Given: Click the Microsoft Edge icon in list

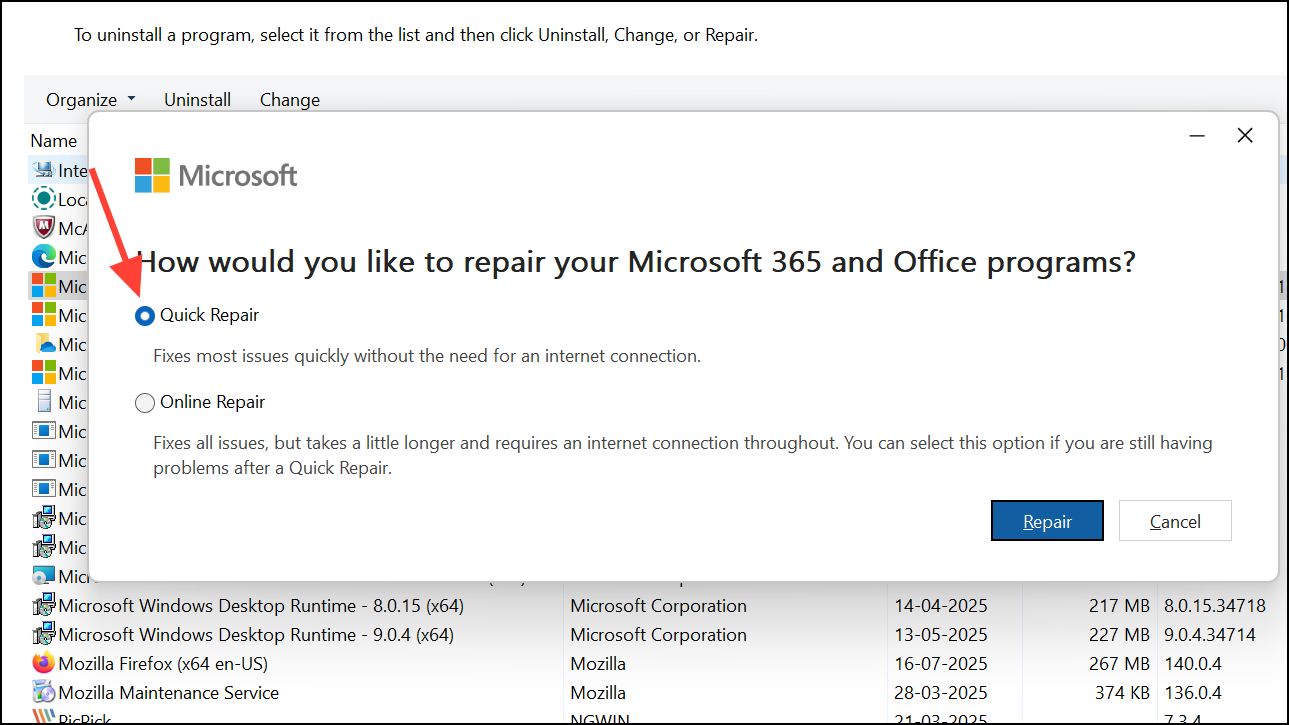Looking at the screenshot, I should click(x=43, y=257).
